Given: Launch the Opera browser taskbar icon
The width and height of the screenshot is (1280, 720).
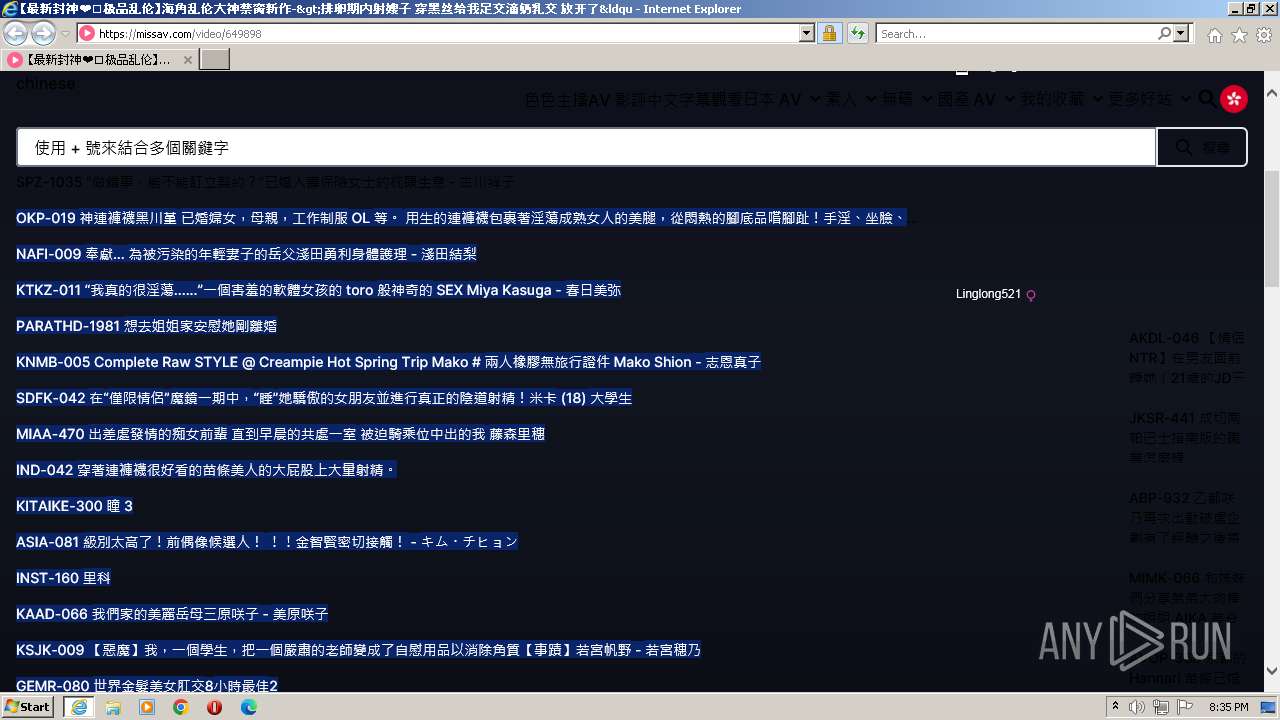Looking at the screenshot, I should [214, 707].
